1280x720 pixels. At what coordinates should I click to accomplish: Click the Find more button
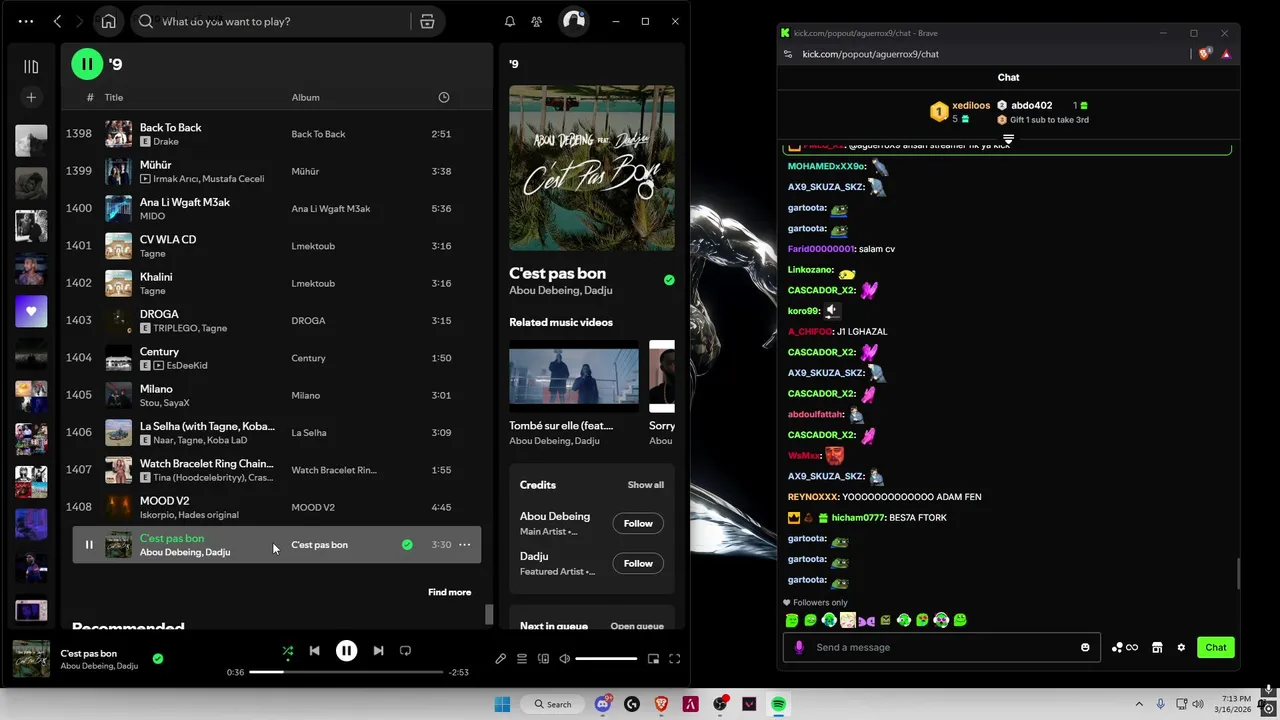click(450, 592)
